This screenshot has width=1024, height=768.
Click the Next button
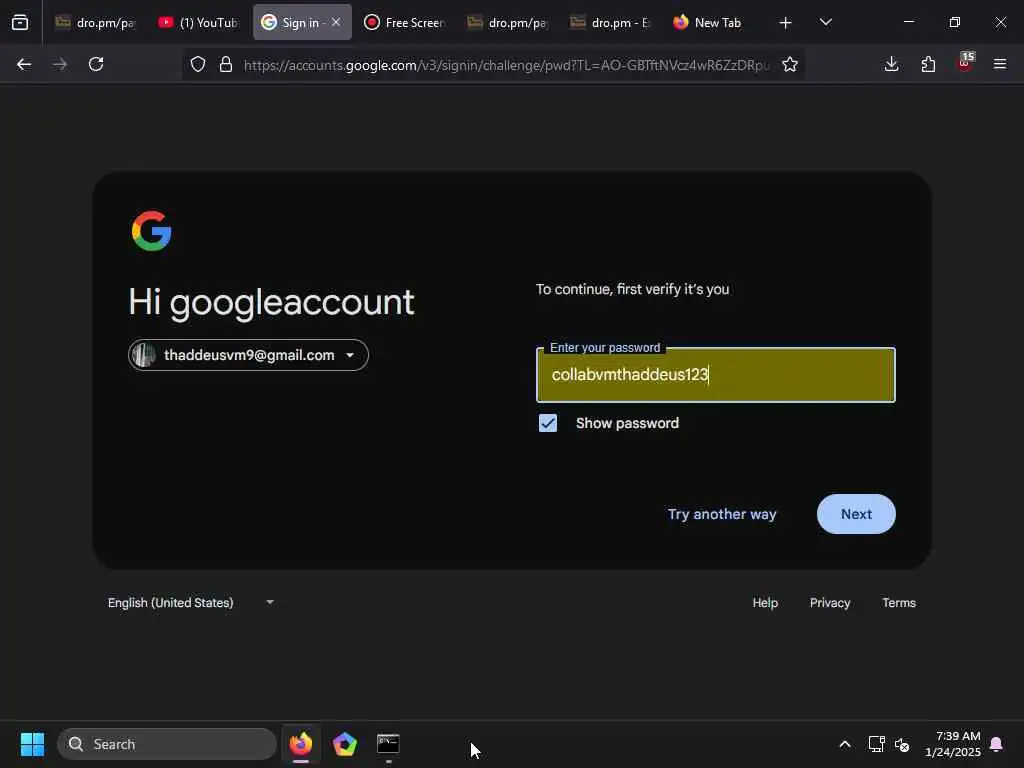pos(856,514)
